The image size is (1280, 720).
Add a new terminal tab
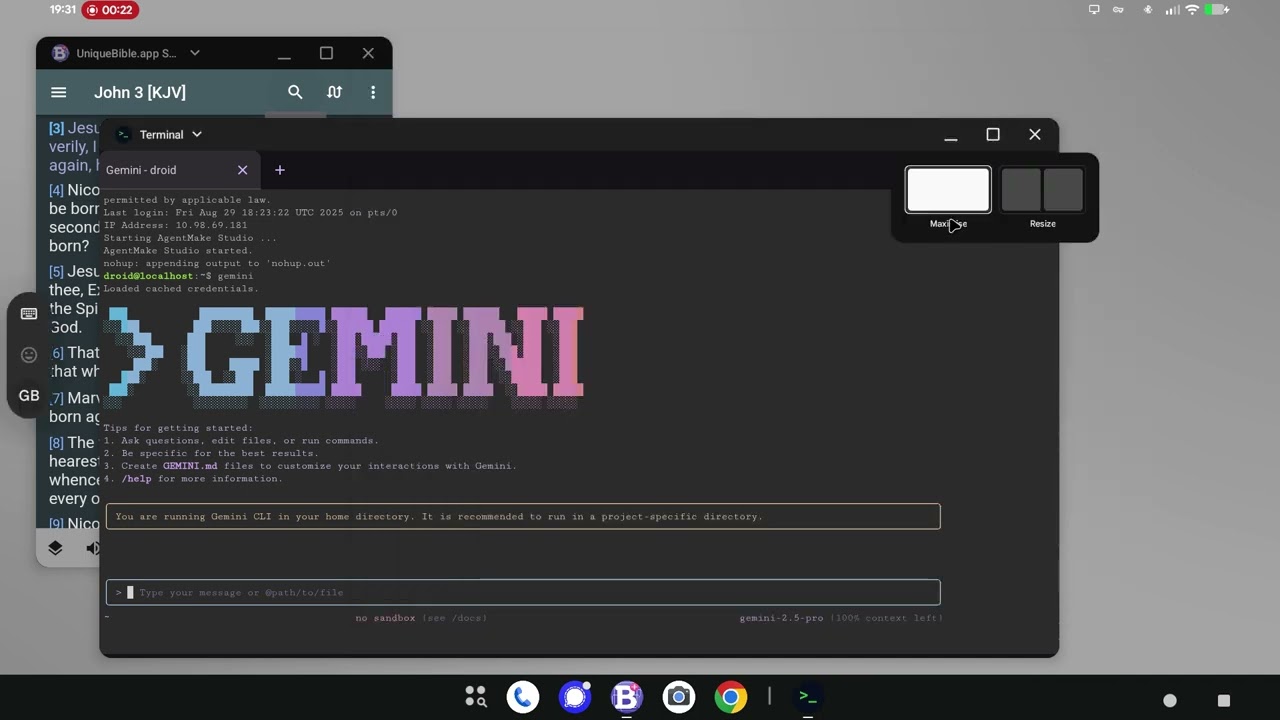pyautogui.click(x=280, y=170)
